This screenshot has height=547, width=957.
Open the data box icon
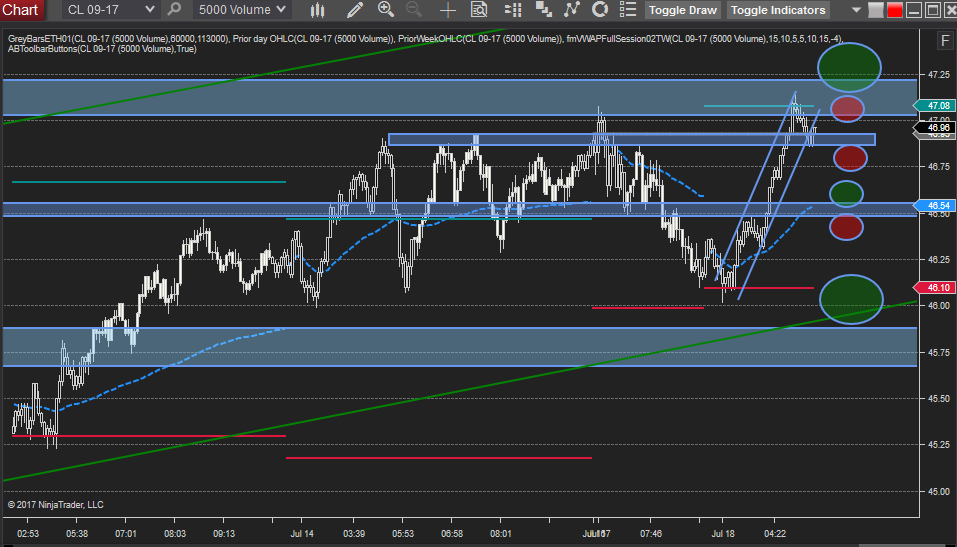[480, 10]
